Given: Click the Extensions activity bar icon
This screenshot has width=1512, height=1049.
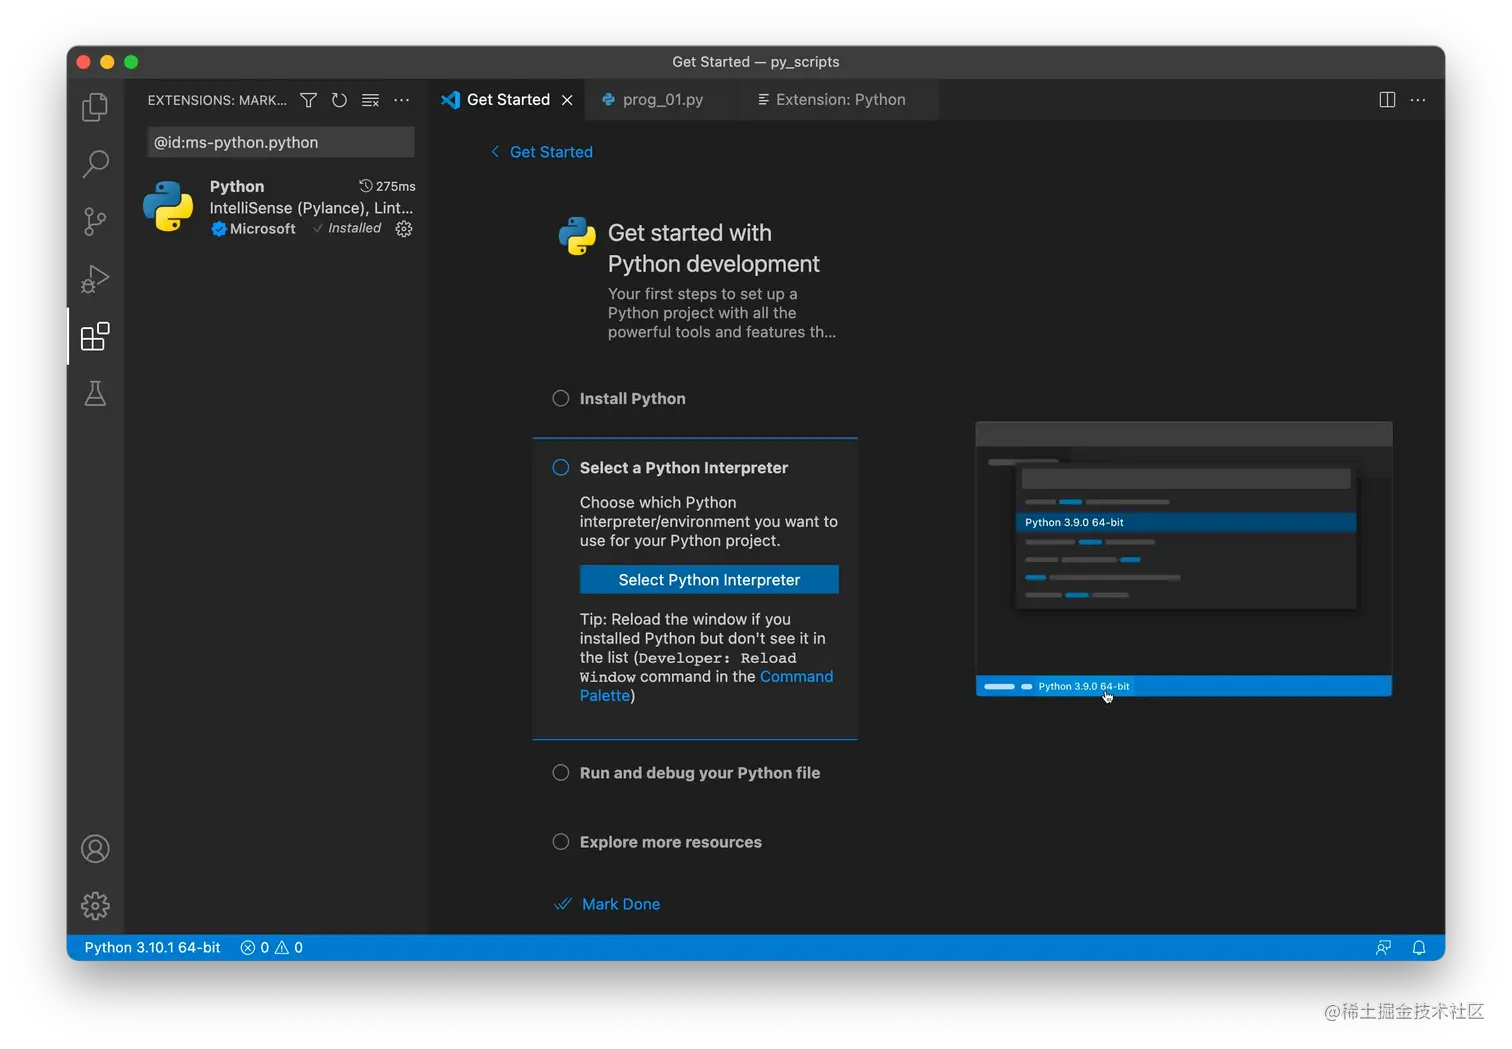Looking at the screenshot, I should [x=95, y=336].
